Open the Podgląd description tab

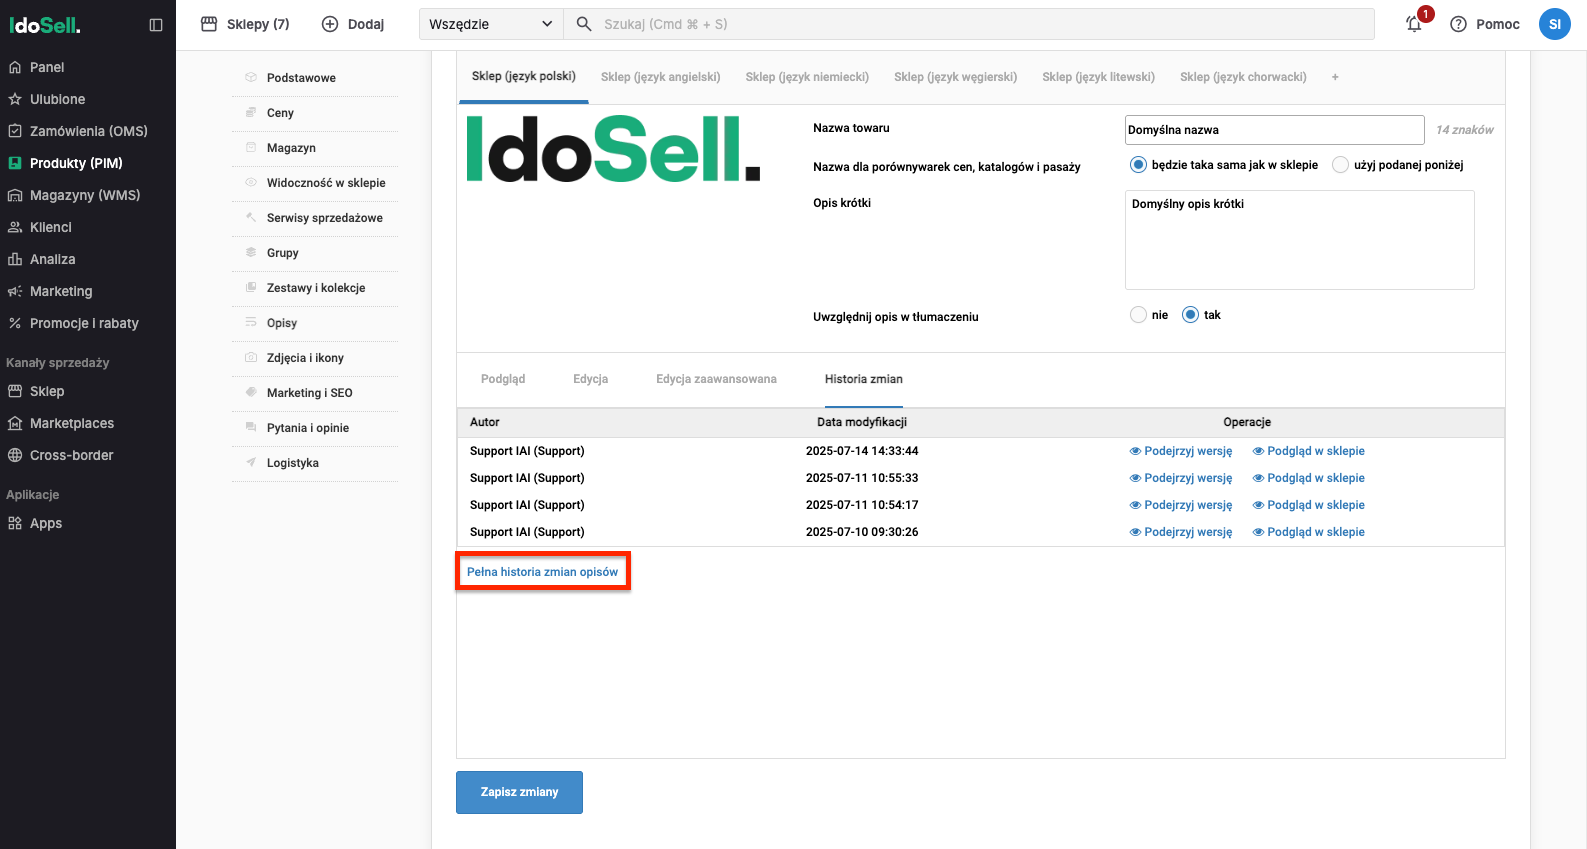coord(503,379)
